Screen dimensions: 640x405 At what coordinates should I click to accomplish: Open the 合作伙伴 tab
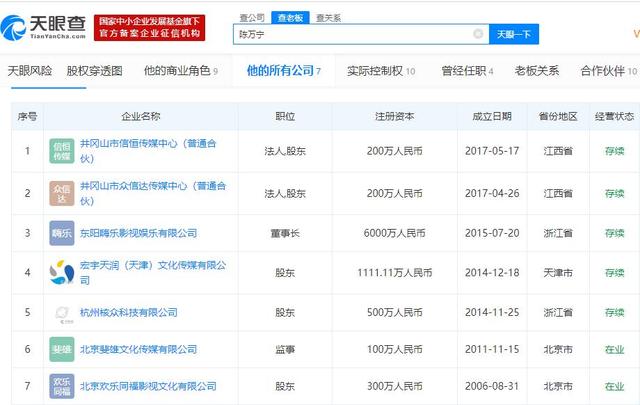pos(609,71)
